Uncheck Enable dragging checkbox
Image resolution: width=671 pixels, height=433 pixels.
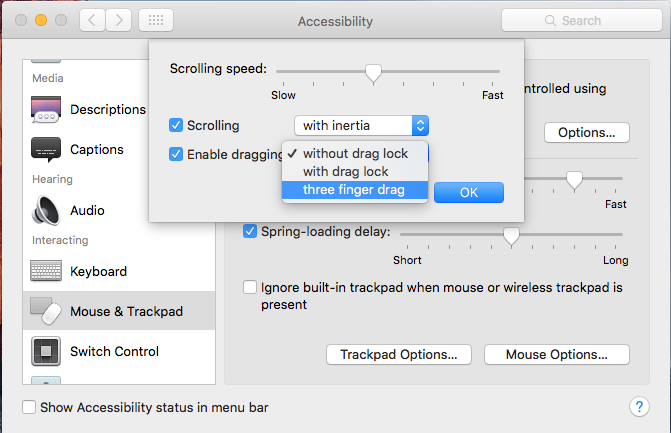click(x=176, y=154)
